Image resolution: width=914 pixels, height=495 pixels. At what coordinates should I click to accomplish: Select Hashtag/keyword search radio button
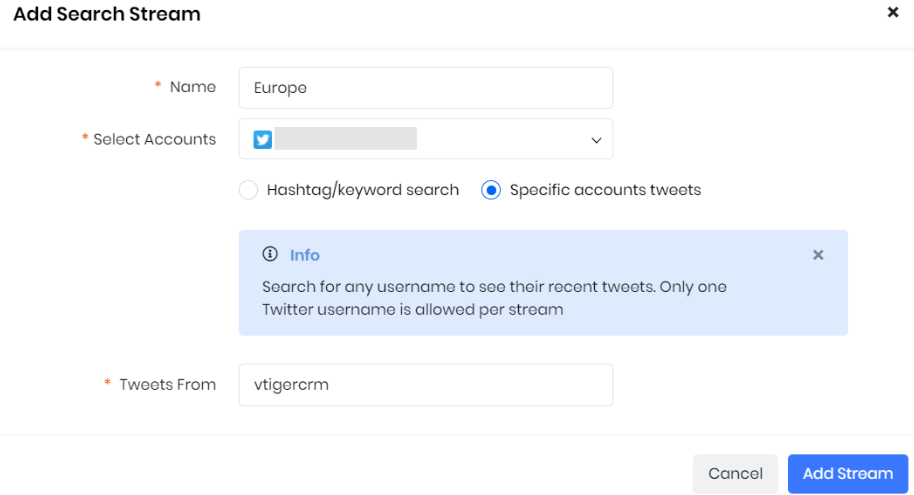coord(248,190)
